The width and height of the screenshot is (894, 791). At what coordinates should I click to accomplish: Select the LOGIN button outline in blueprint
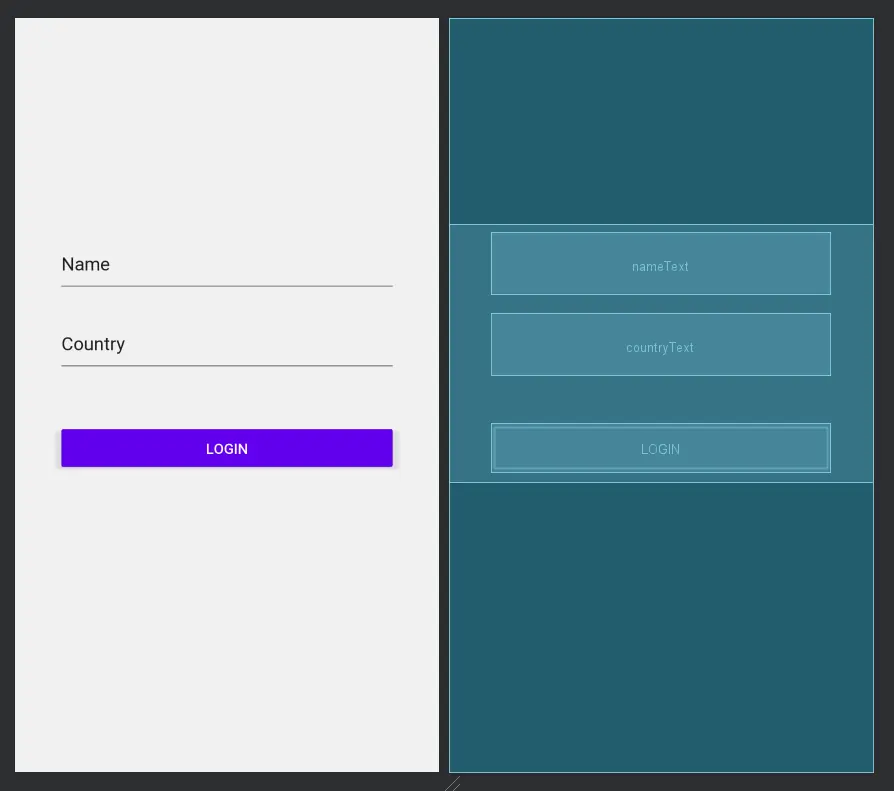(660, 448)
